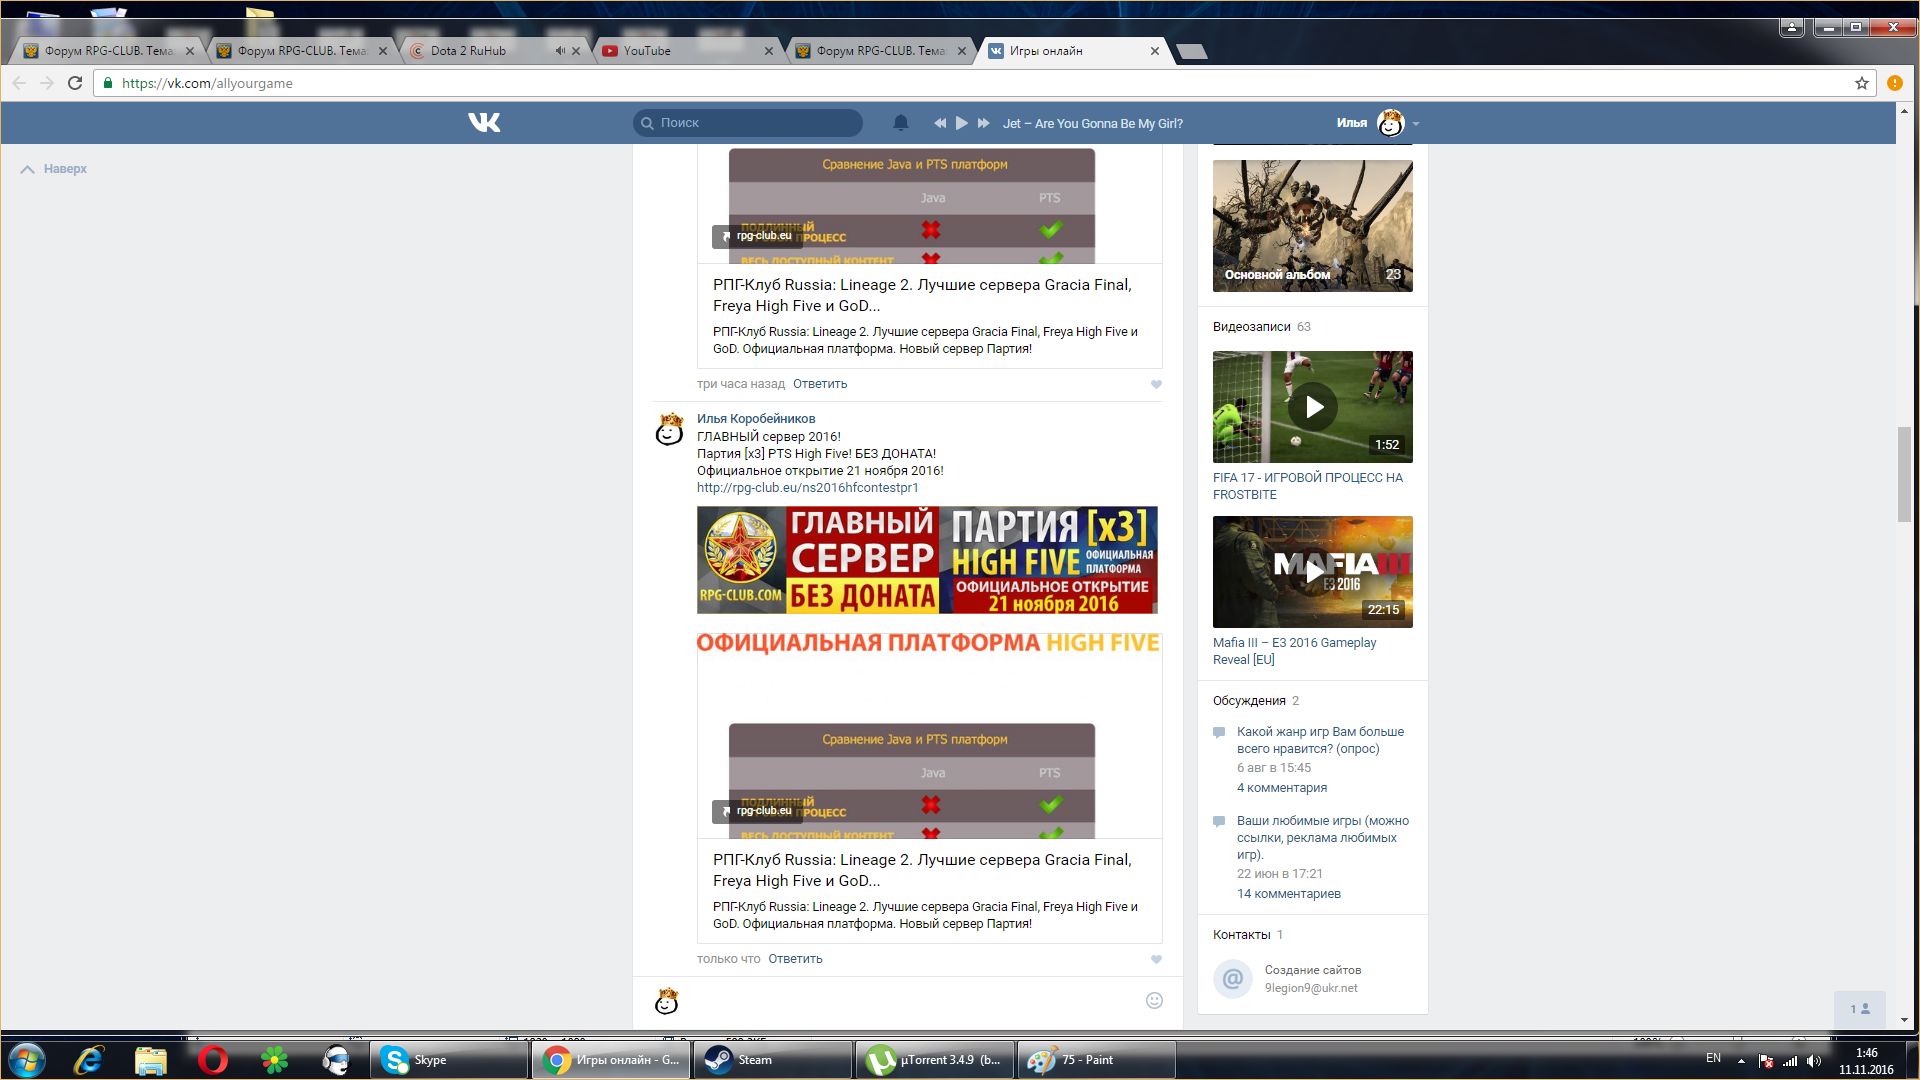1920x1080 pixels.
Task: Open Основной альбом photo album
Action: pos(1313,226)
